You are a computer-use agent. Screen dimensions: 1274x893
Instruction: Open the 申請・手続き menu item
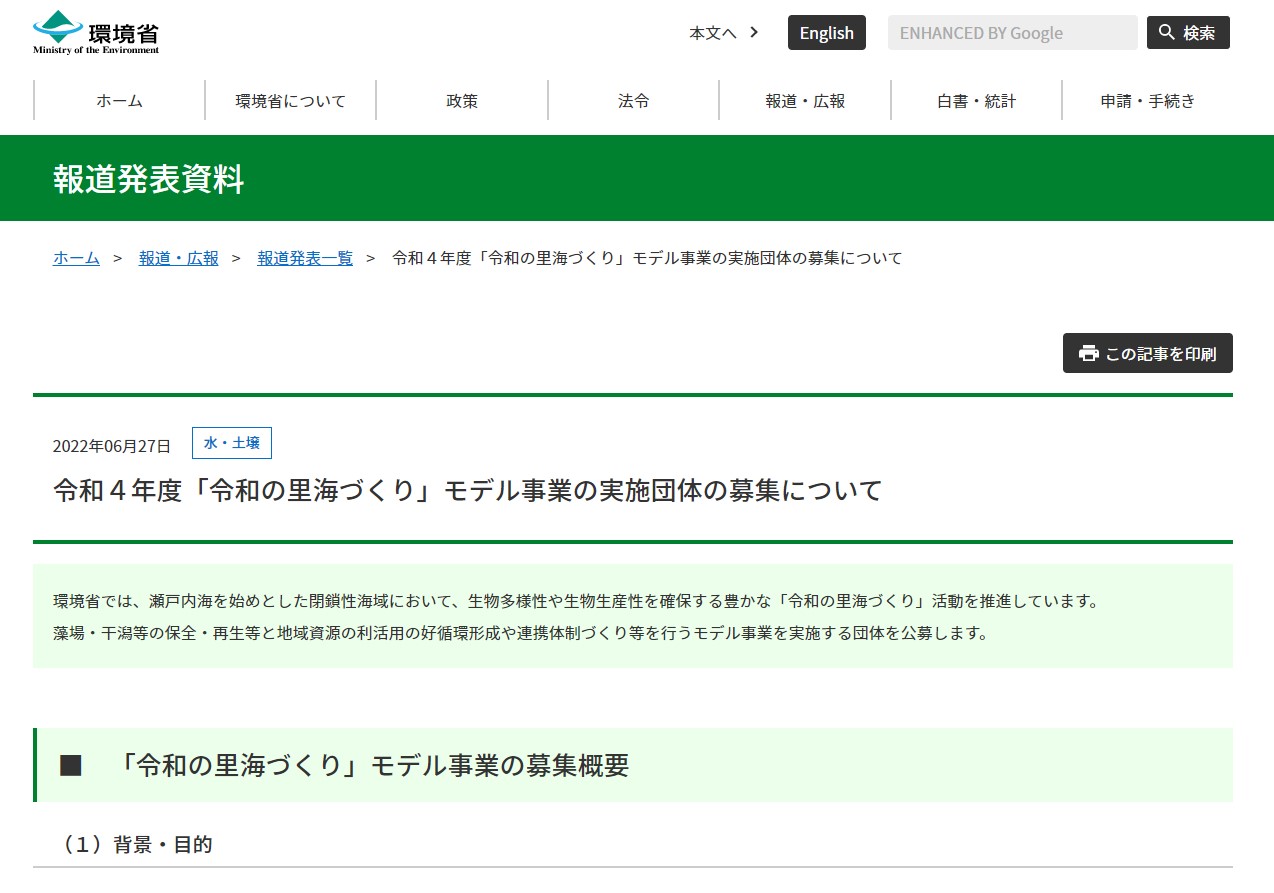(1147, 100)
